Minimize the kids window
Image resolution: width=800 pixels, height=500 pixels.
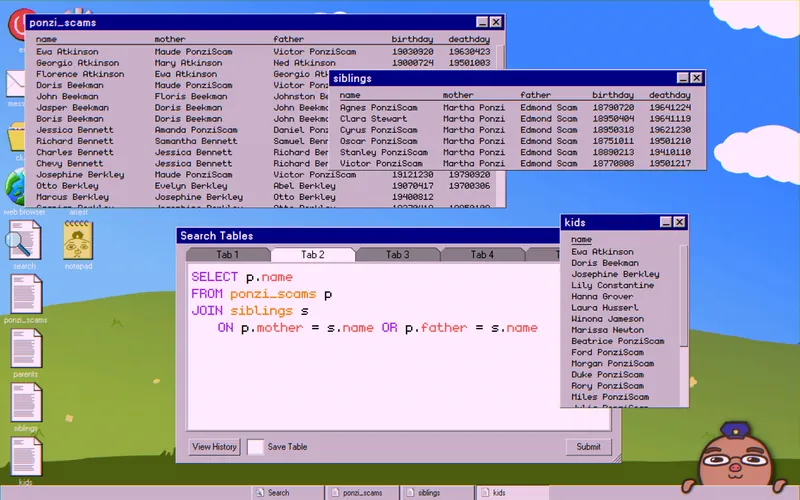[666, 222]
